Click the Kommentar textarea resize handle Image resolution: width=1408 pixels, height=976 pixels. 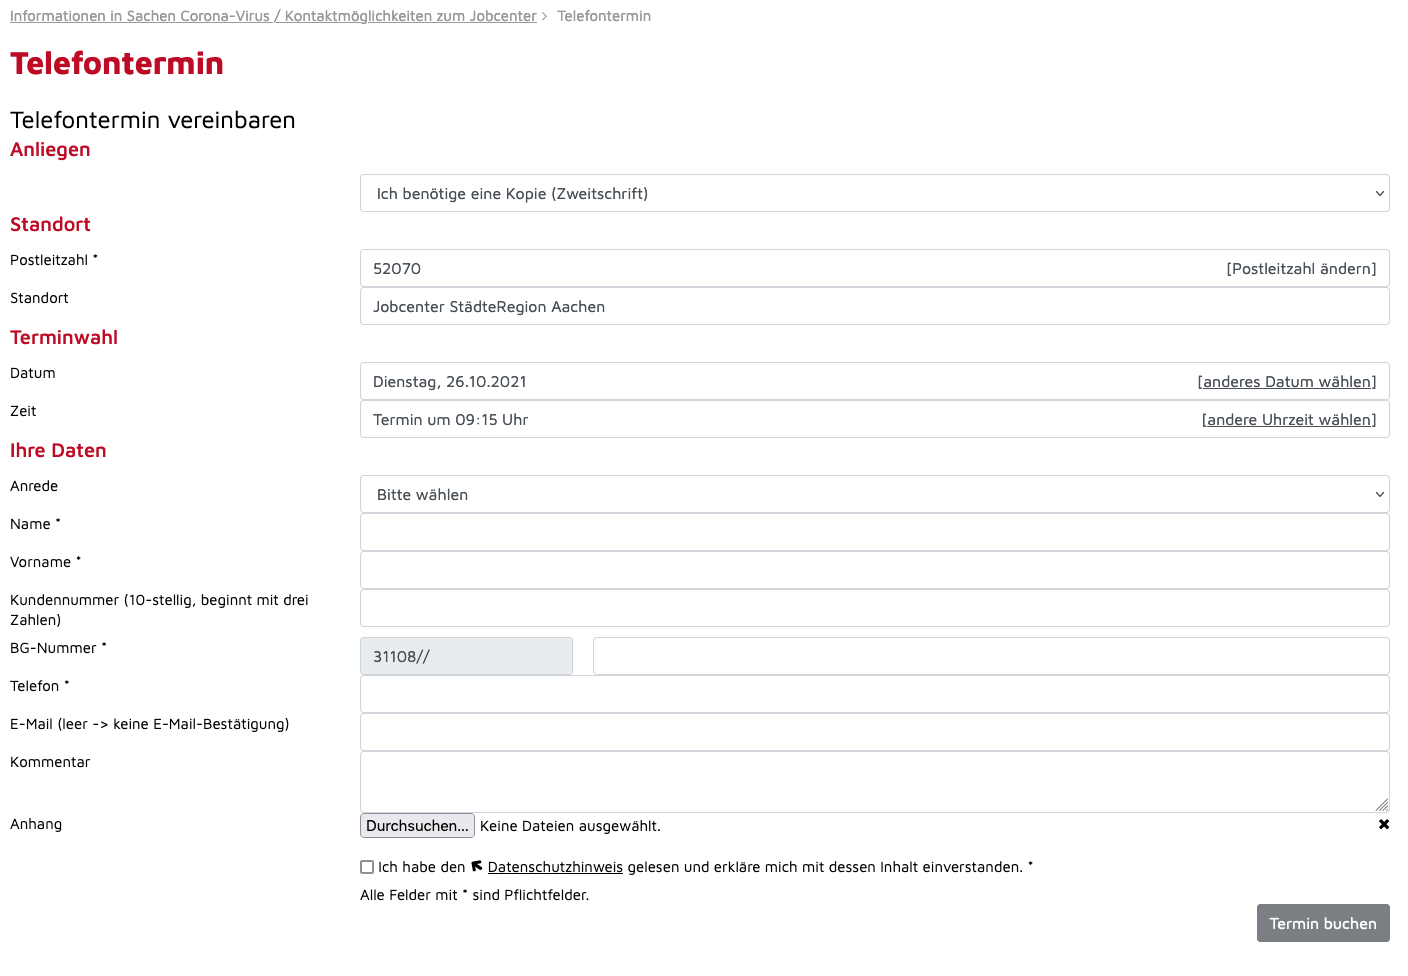pyautogui.click(x=1382, y=805)
